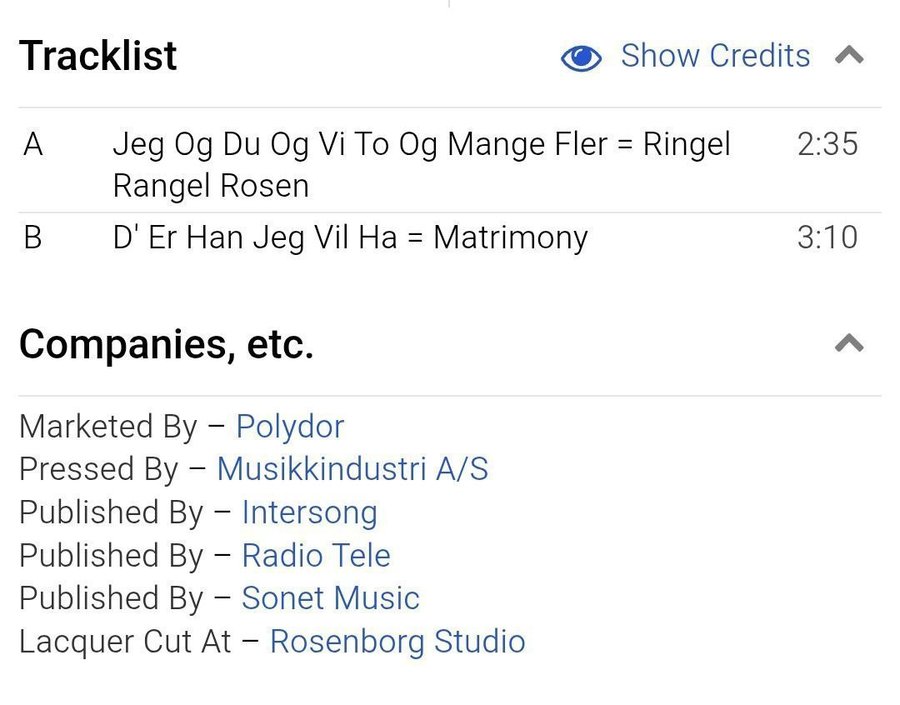Collapse the Companies, etc. section chevron
The width and height of the screenshot is (900, 705).
click(849, 344)
